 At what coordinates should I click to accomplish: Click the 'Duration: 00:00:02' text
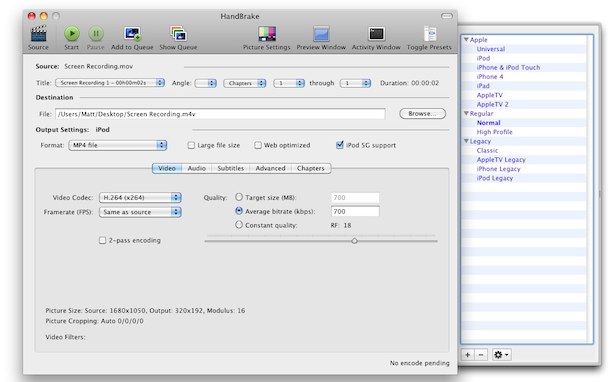pyautogui.click(x=409, y=83)
